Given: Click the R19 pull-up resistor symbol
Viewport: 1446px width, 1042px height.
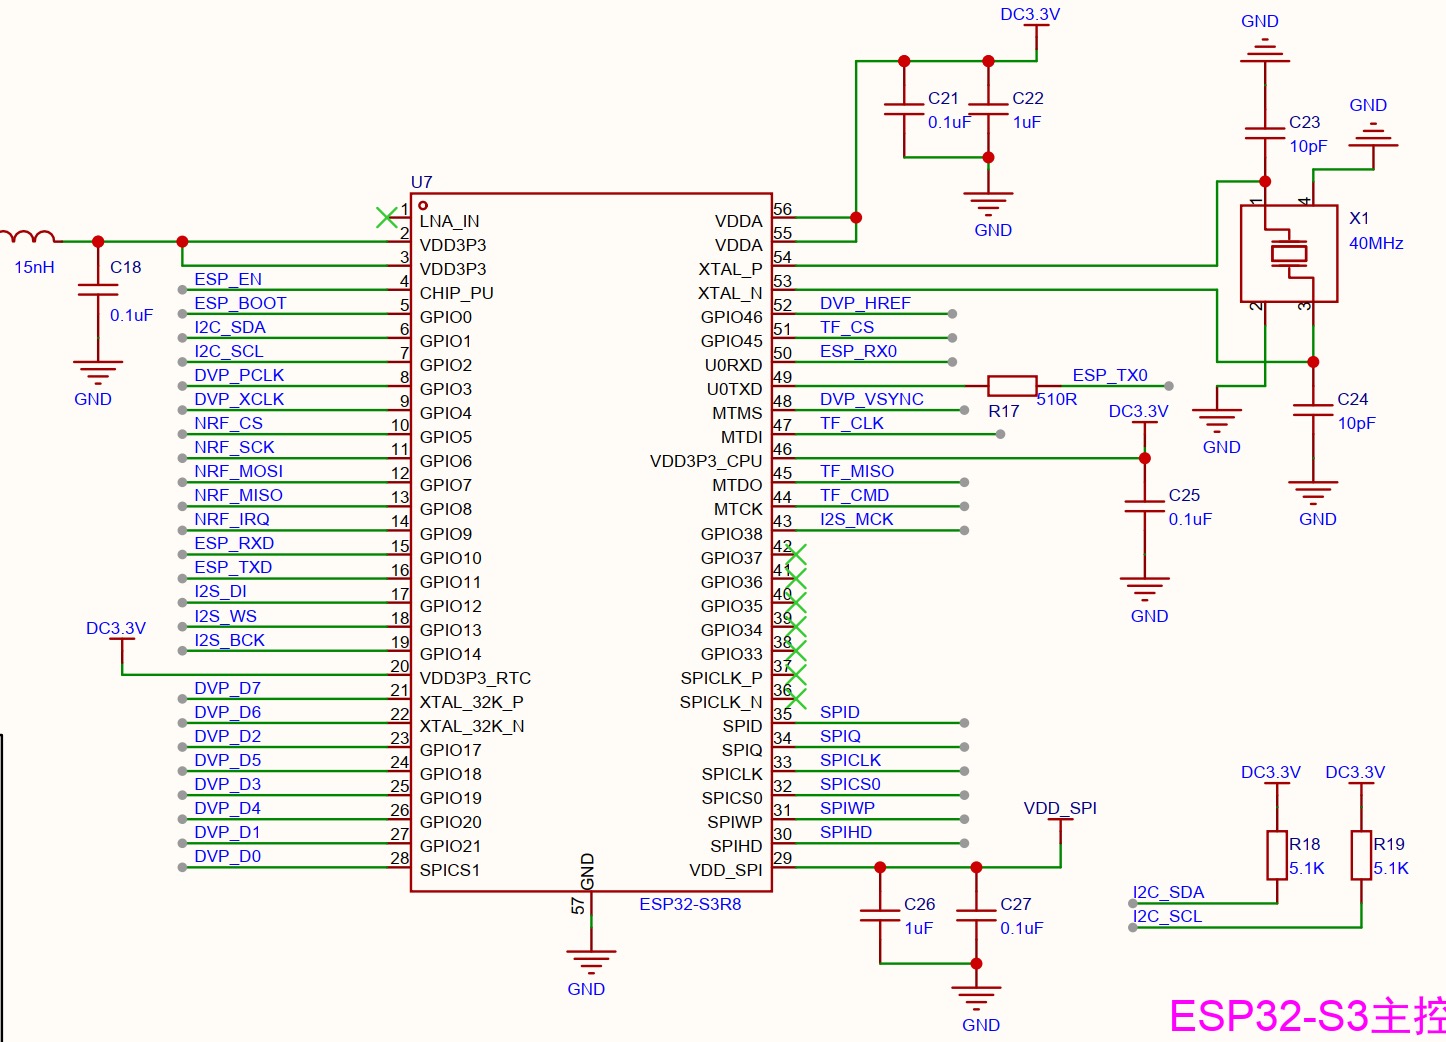Looking at the screenshot, I should click(x=1361, y=855).
